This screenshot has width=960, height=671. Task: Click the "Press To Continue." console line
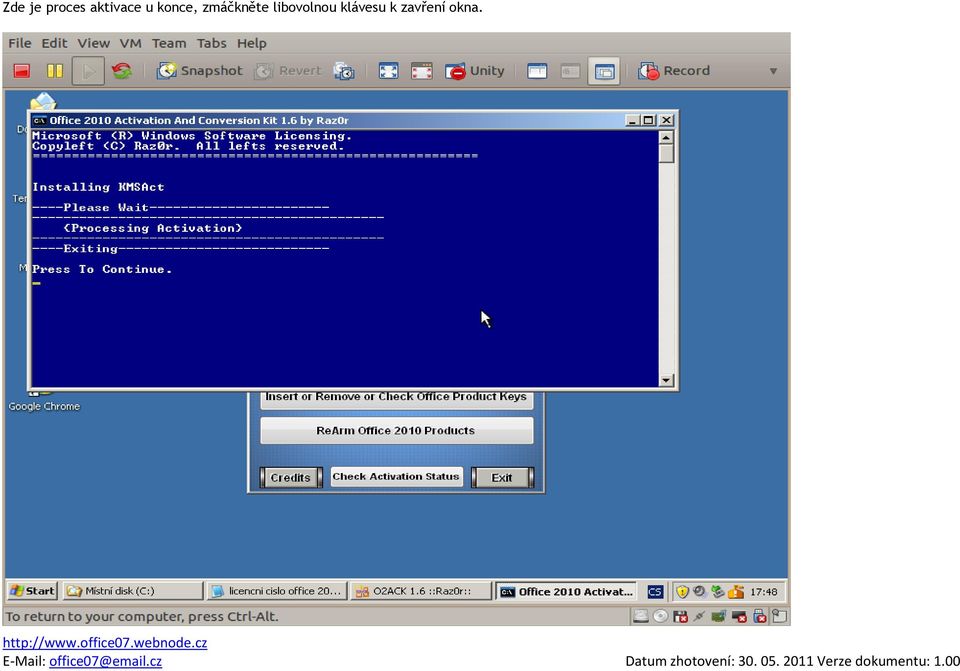[102, 269]
